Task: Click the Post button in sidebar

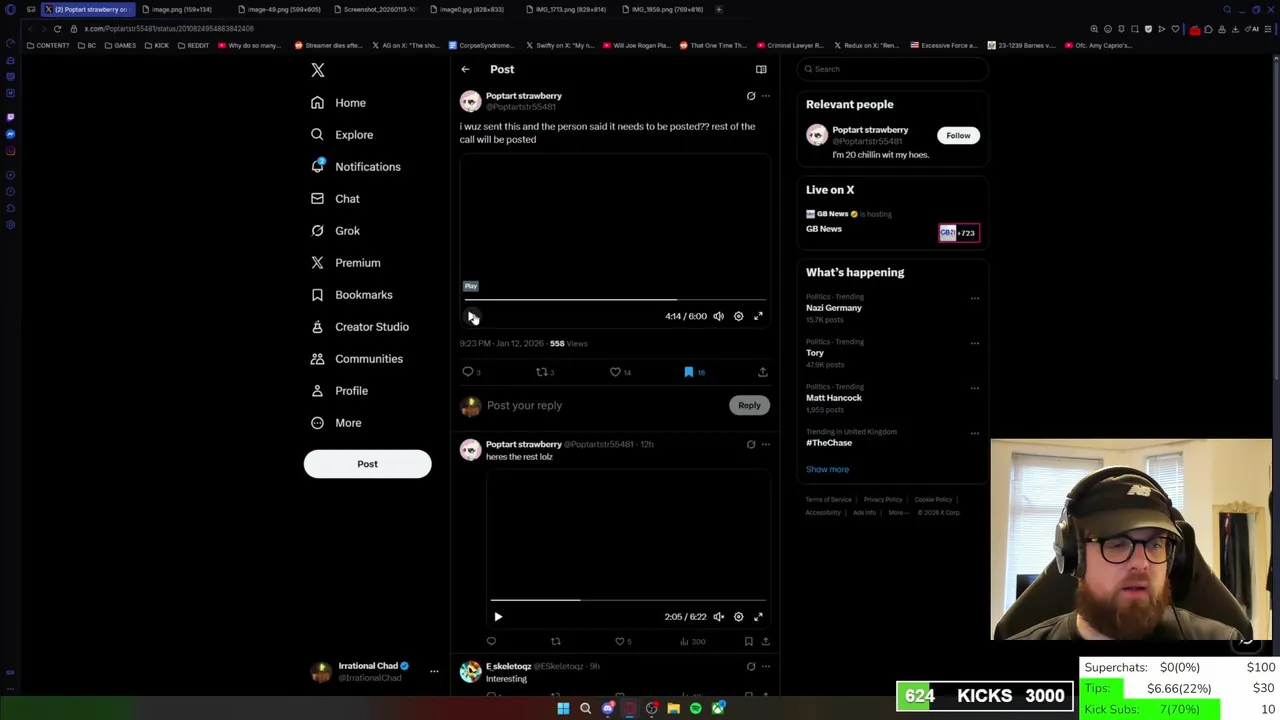Action: coord(367,464)
